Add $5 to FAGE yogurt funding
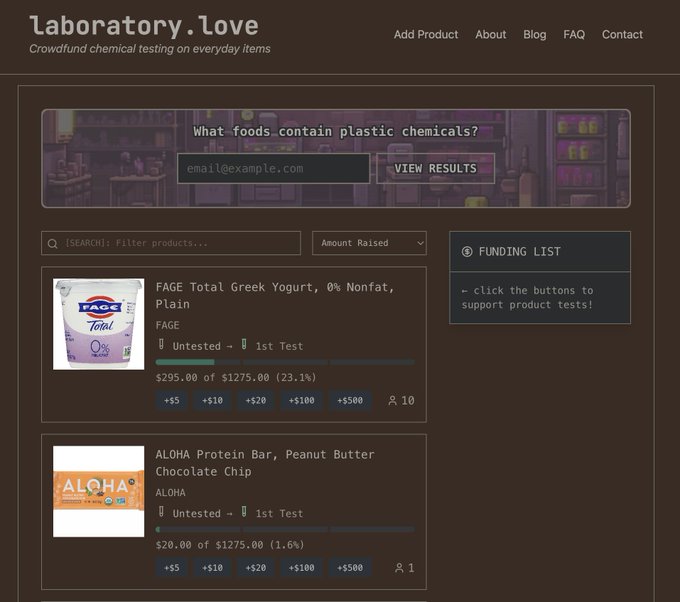The height and width of the screenshot is (602, 680). tap(172, 401)
